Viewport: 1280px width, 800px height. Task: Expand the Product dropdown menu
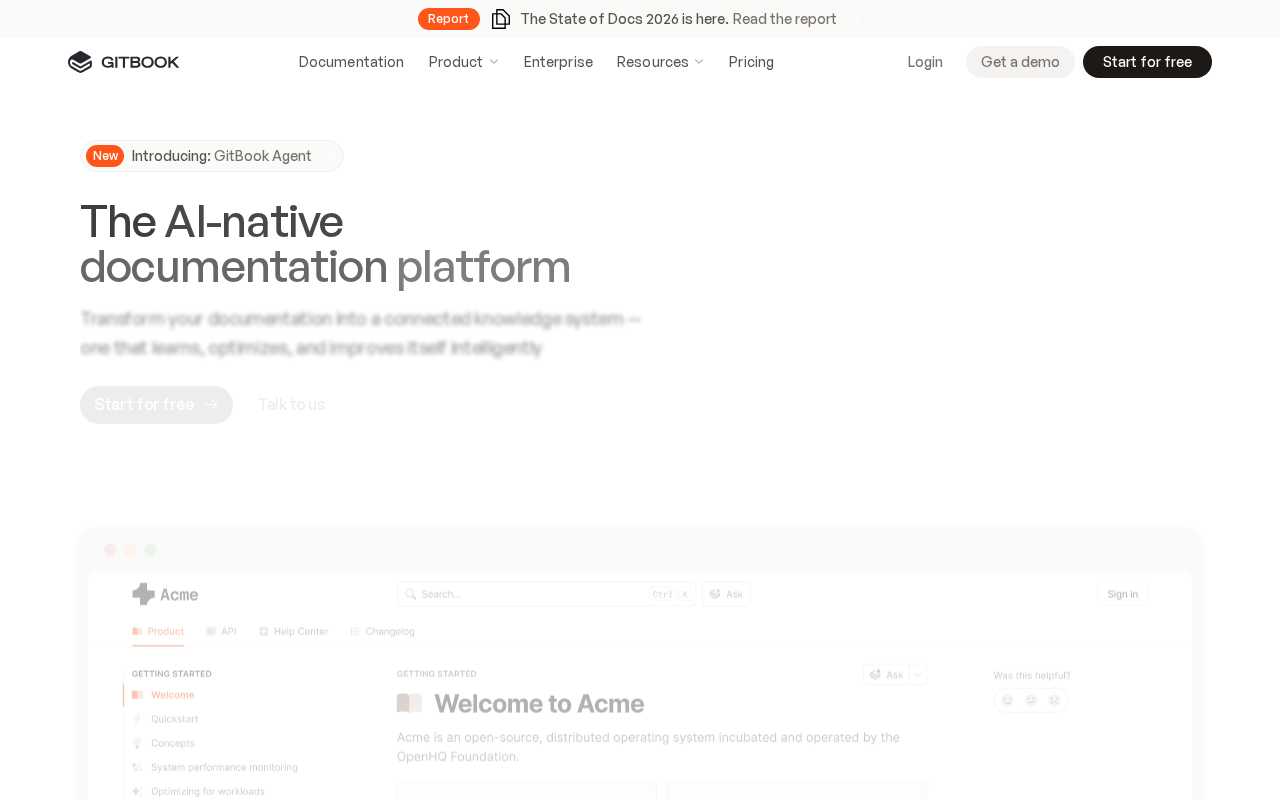coord(463,62)
